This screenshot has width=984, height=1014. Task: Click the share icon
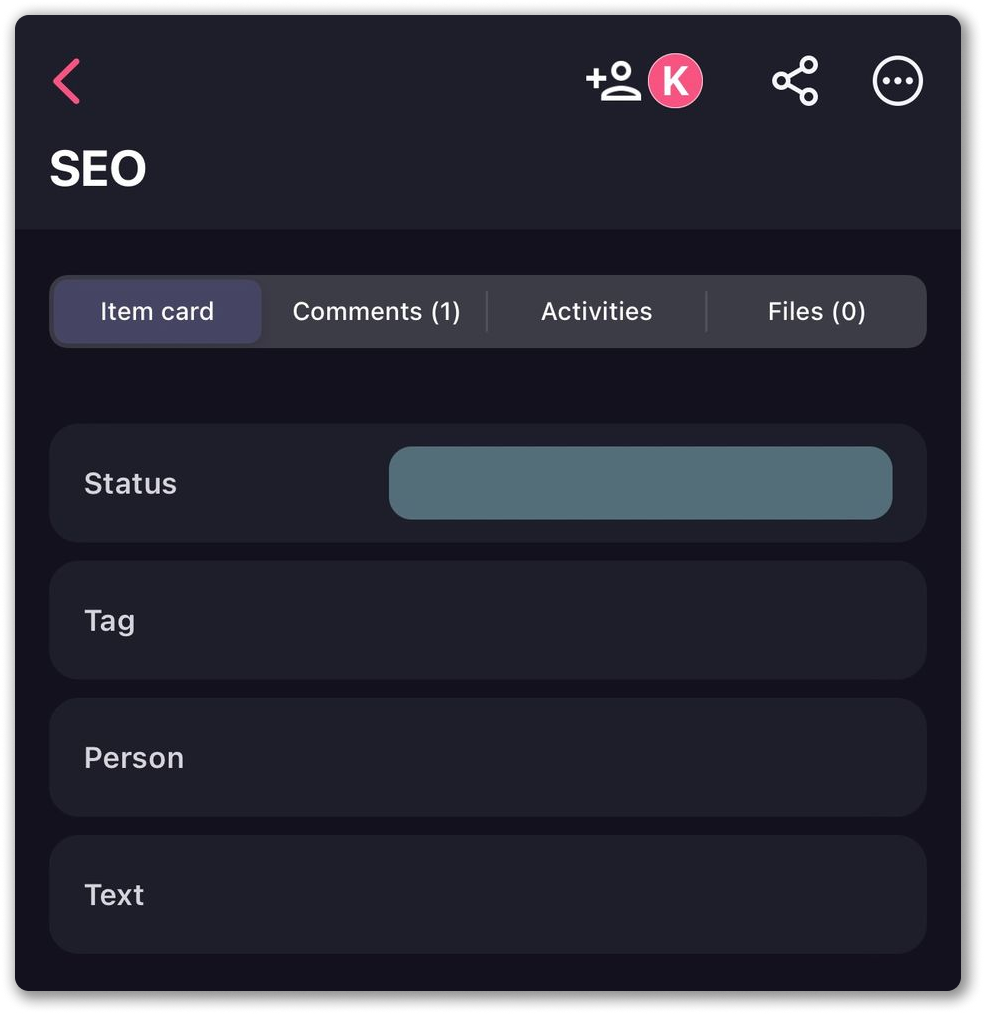pyautogui.click(x=795, y=81)
